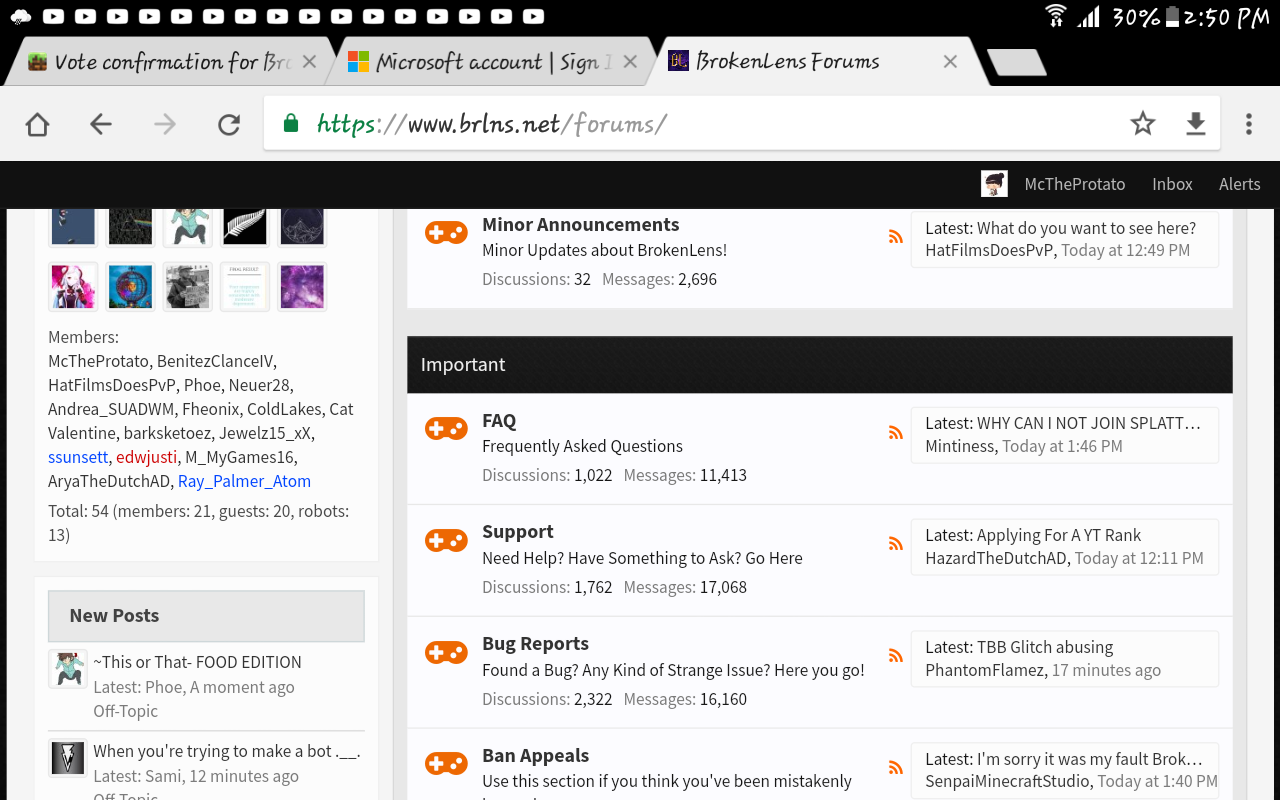This screenshot has height=800, width=1280.
Task: Click BenitezClanceIV member name
Action: pos(216,361)
